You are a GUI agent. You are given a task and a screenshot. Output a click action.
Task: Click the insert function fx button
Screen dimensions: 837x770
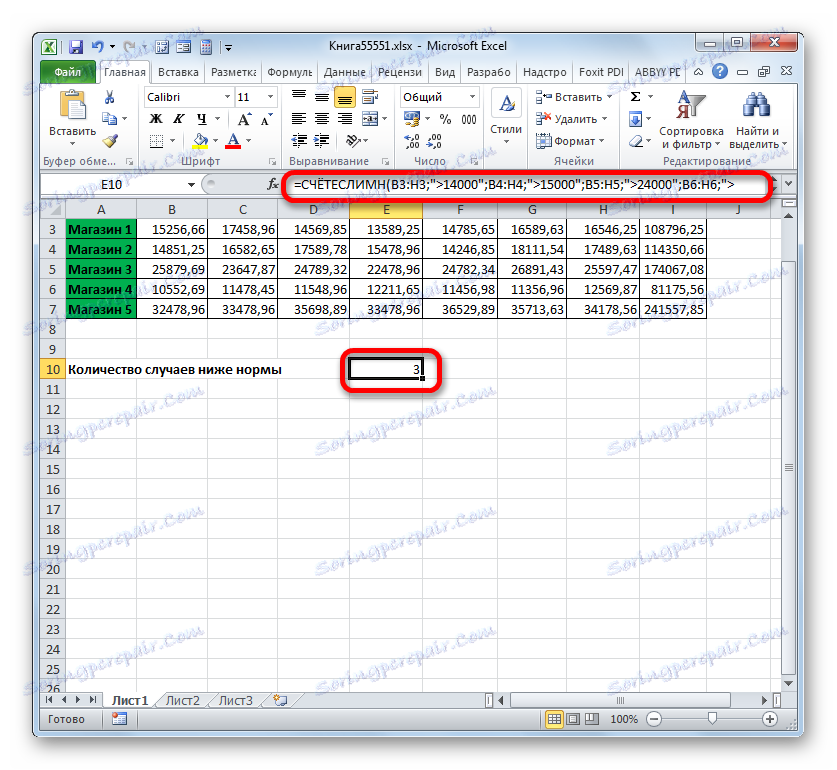click(273, 184)
